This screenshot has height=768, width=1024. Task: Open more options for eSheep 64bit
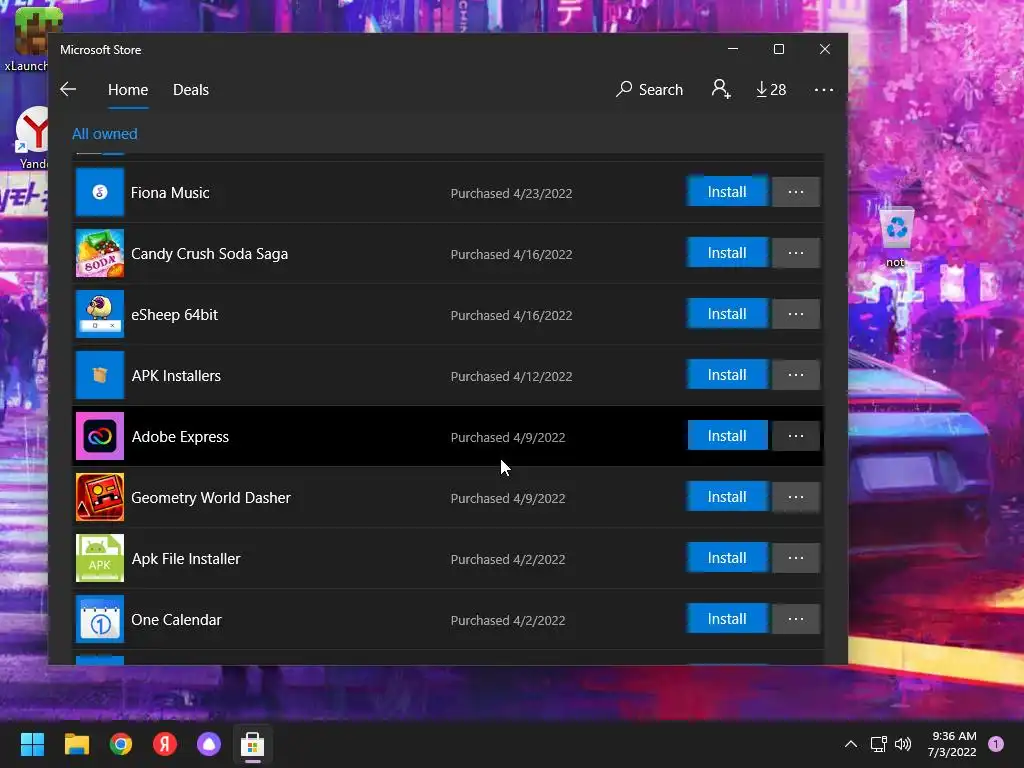coord(795,314)
